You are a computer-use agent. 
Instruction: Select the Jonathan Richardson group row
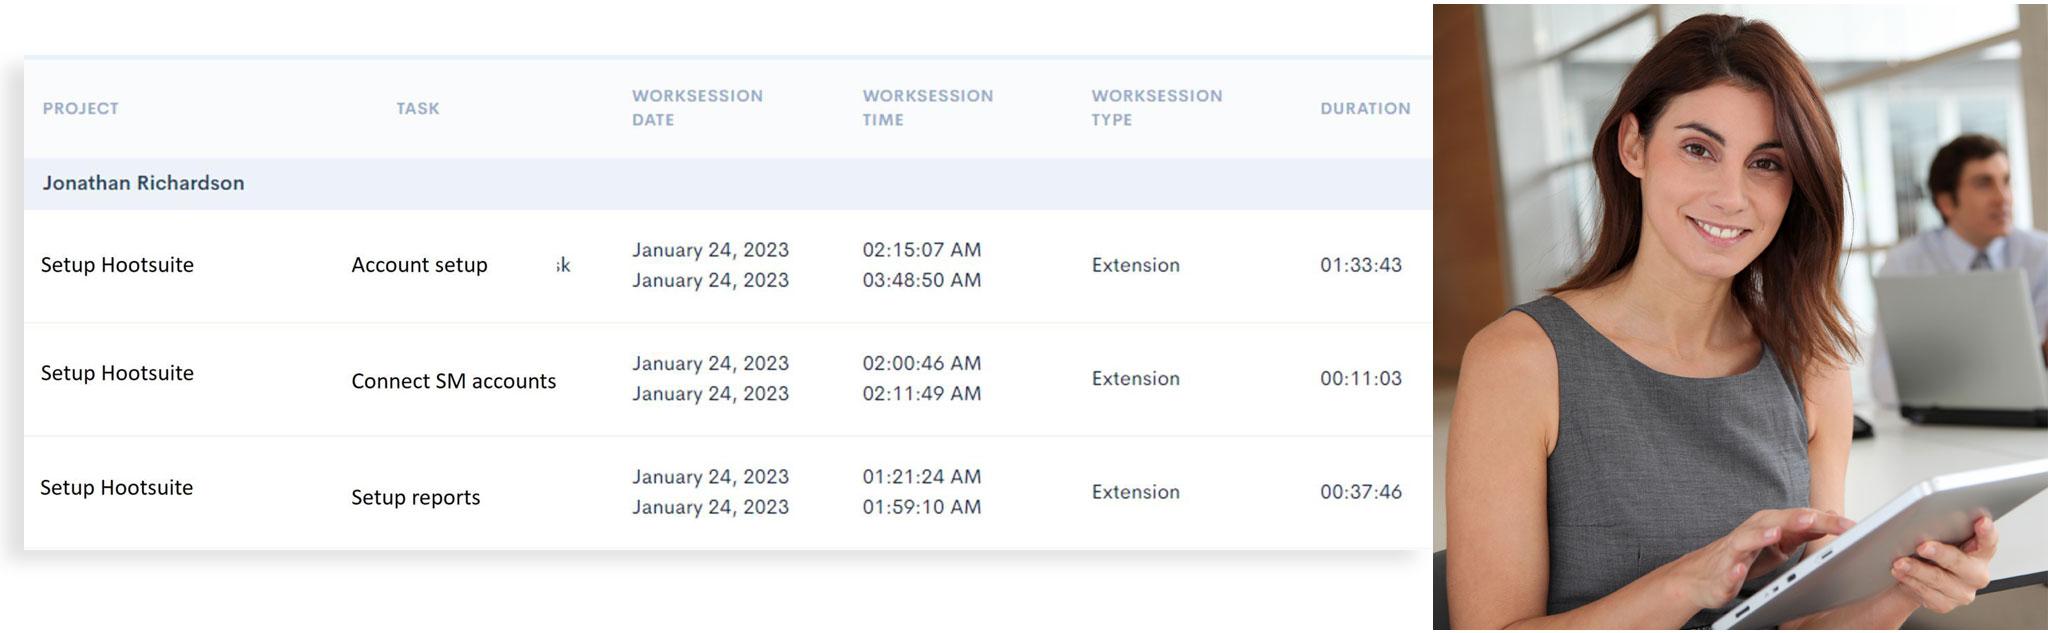[x=143, y=183]
